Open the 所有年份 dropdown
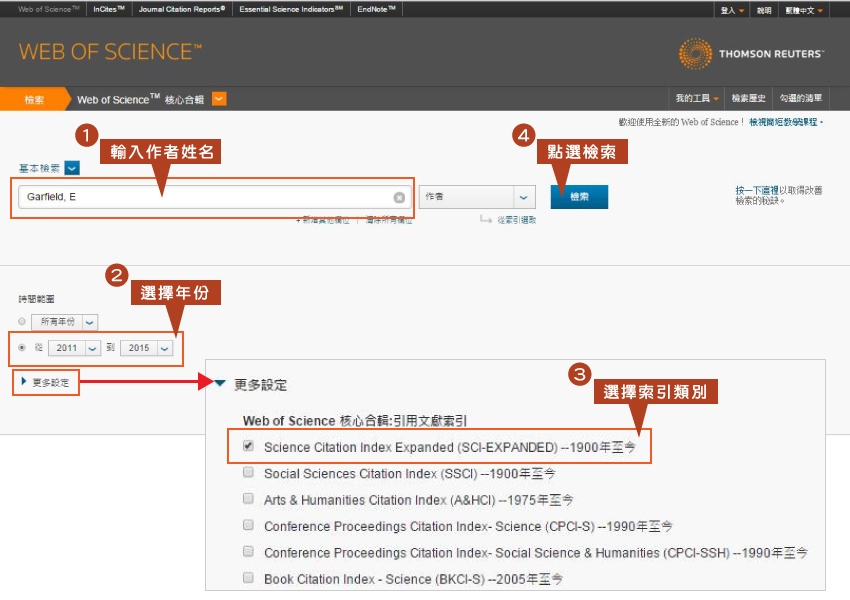The image size is (850, 600). 65,322
